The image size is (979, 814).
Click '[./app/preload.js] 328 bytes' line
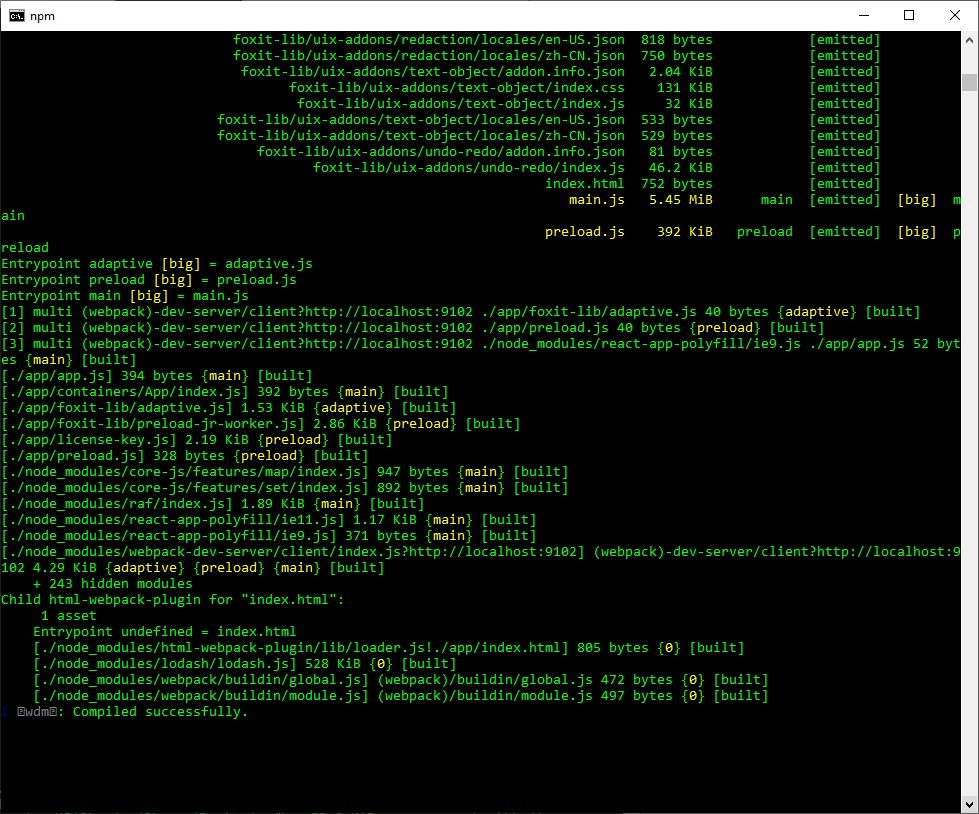tap(185, 456)
